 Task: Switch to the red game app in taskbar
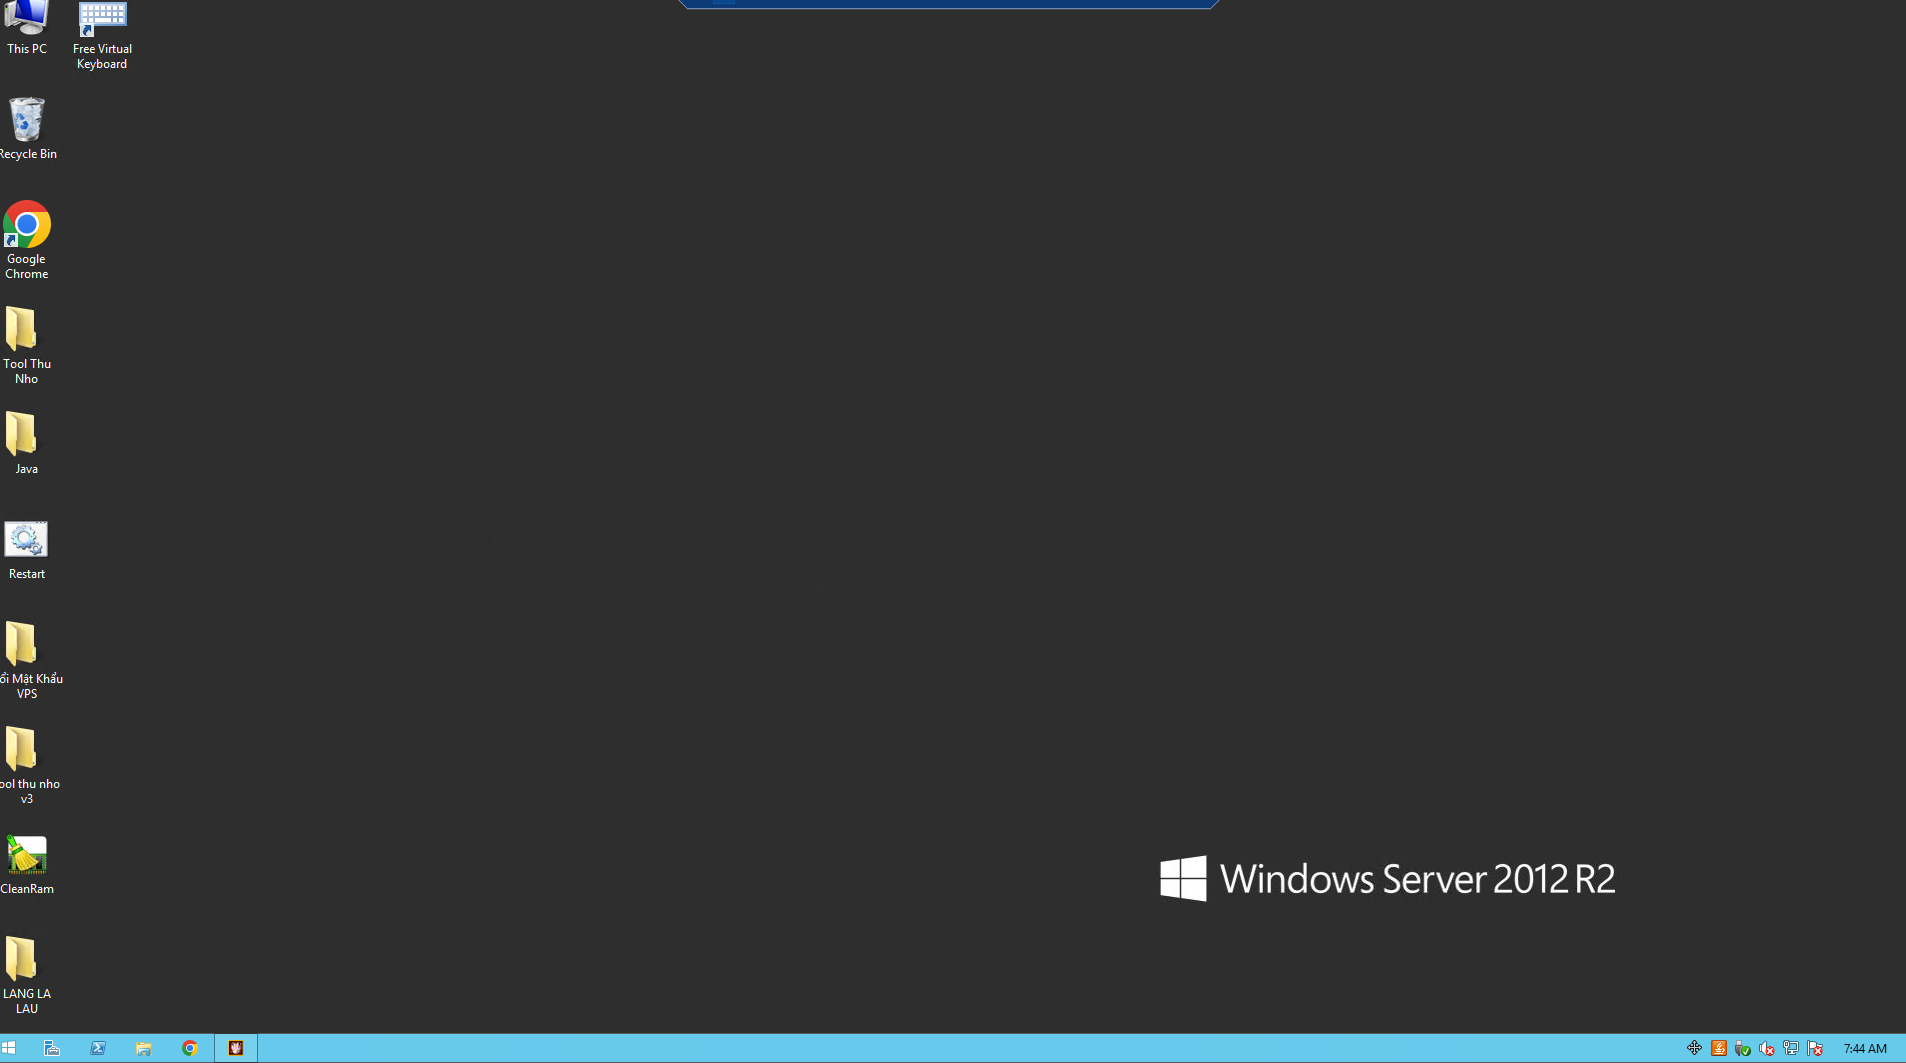[x=236, y=1048]
